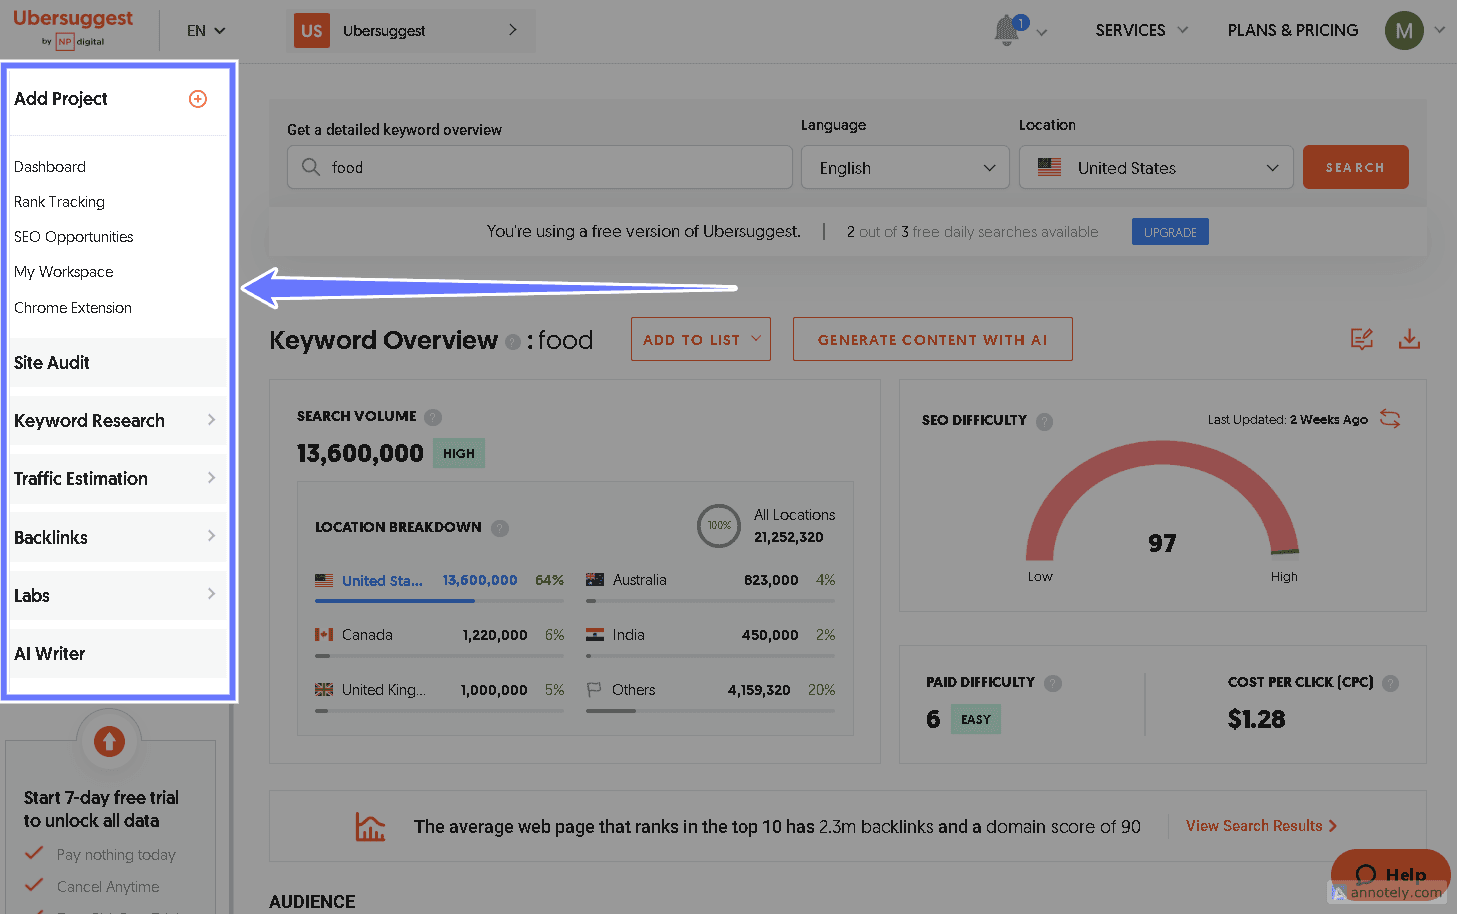Screen dimensions: 1457x914
Task: Click Generate Content With AI
Action: tap(932, 339)
